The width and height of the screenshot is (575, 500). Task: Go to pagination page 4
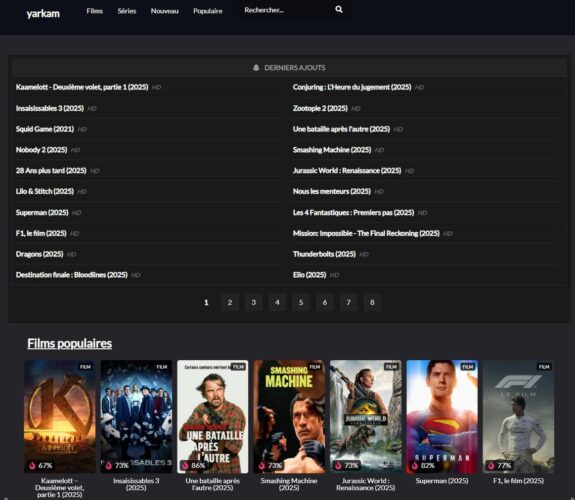(277, 303)
